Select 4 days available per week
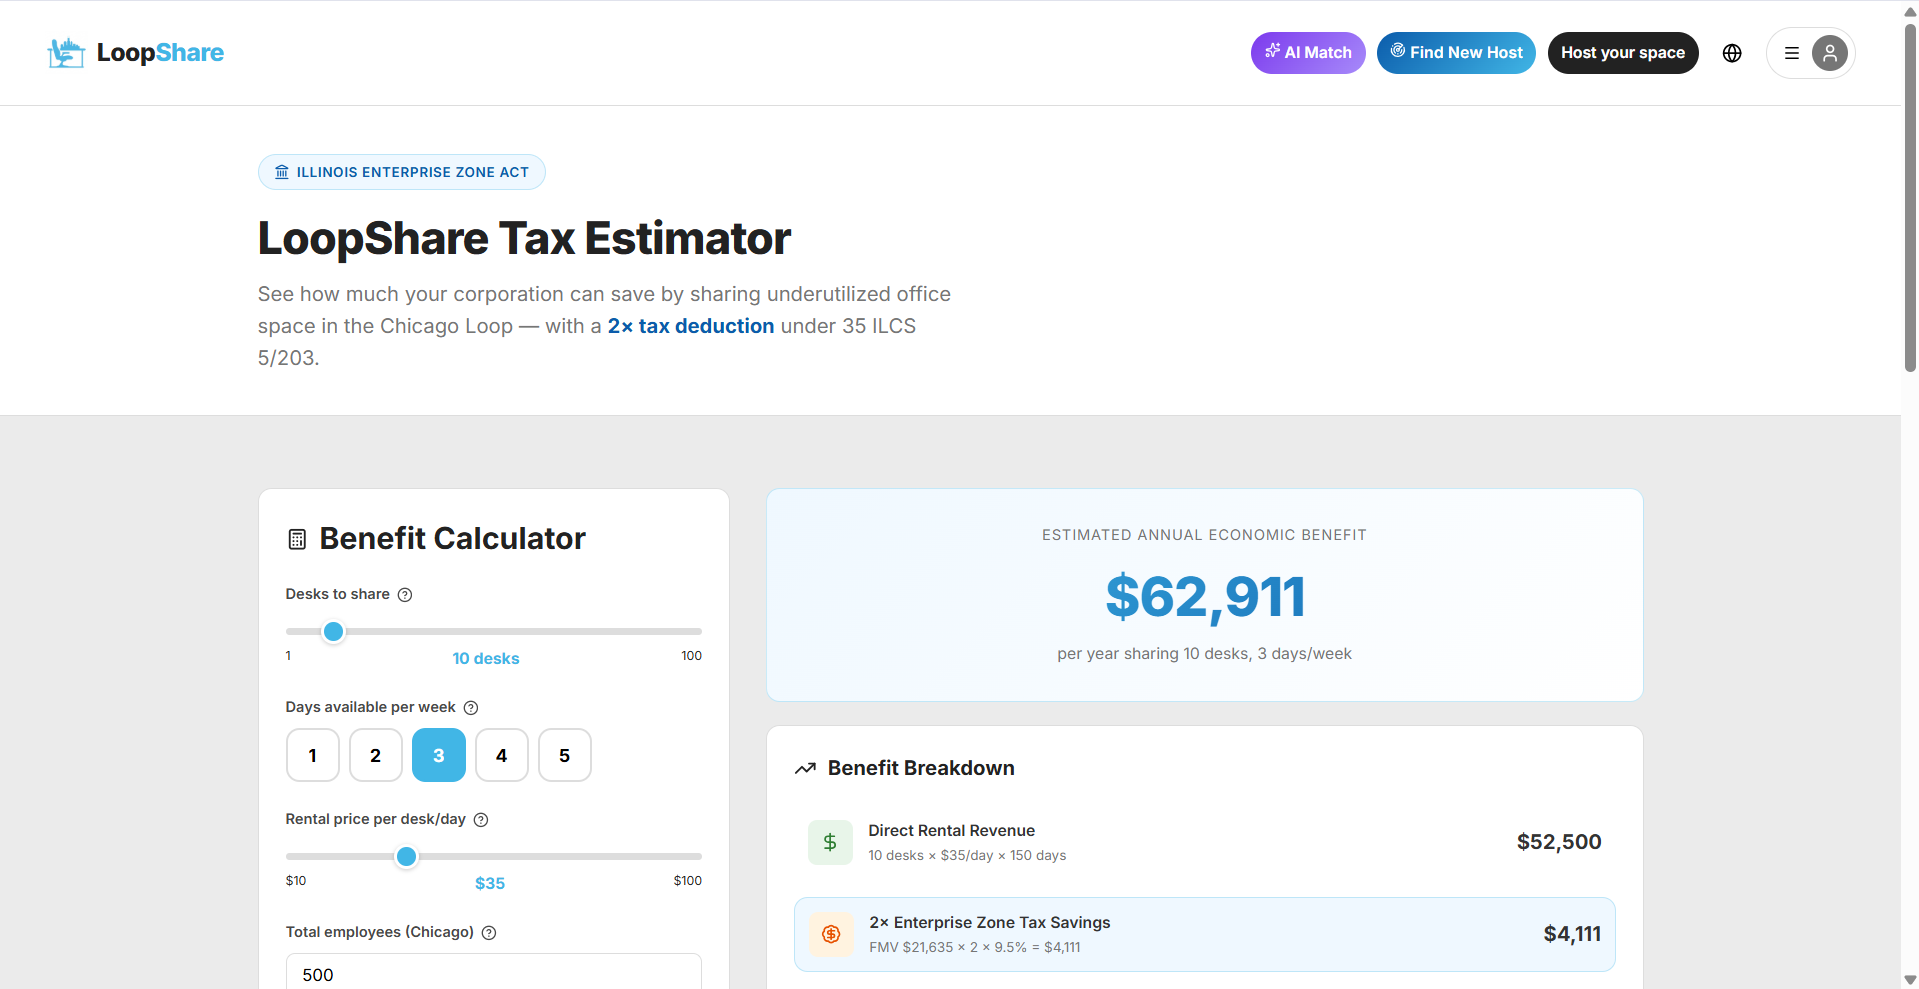 coord(502,755)
